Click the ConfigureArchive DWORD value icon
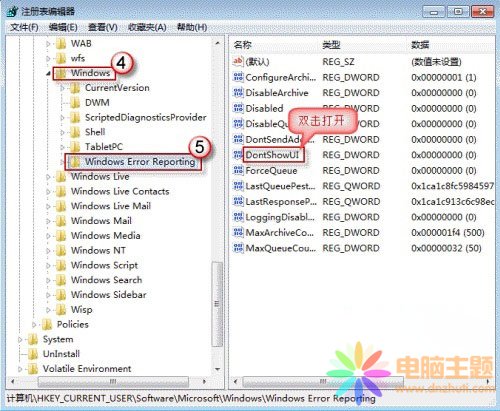The height and width of the screenshot is (411, 500). click(x=238, y=77)
